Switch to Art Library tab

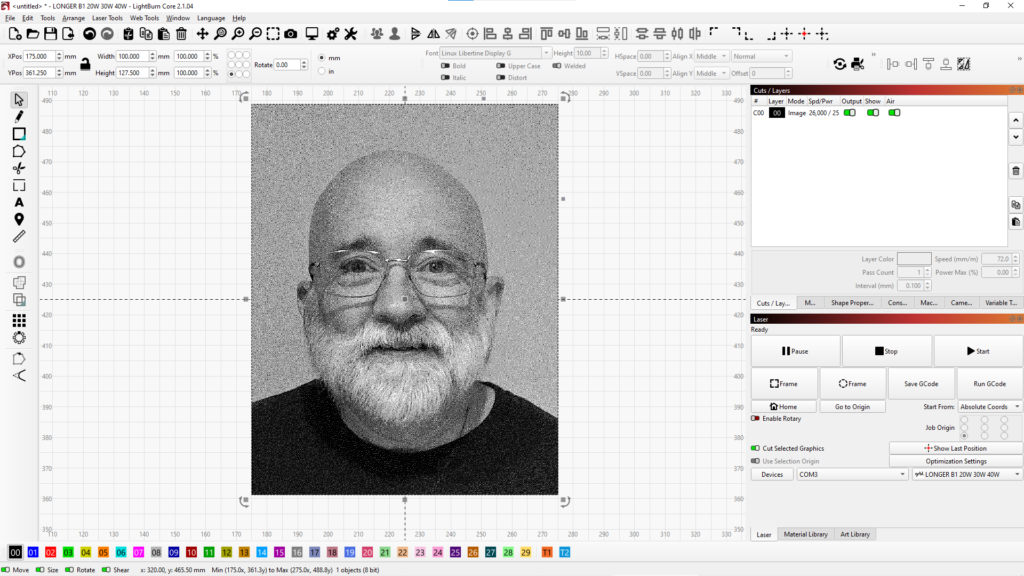pos(855,534)
